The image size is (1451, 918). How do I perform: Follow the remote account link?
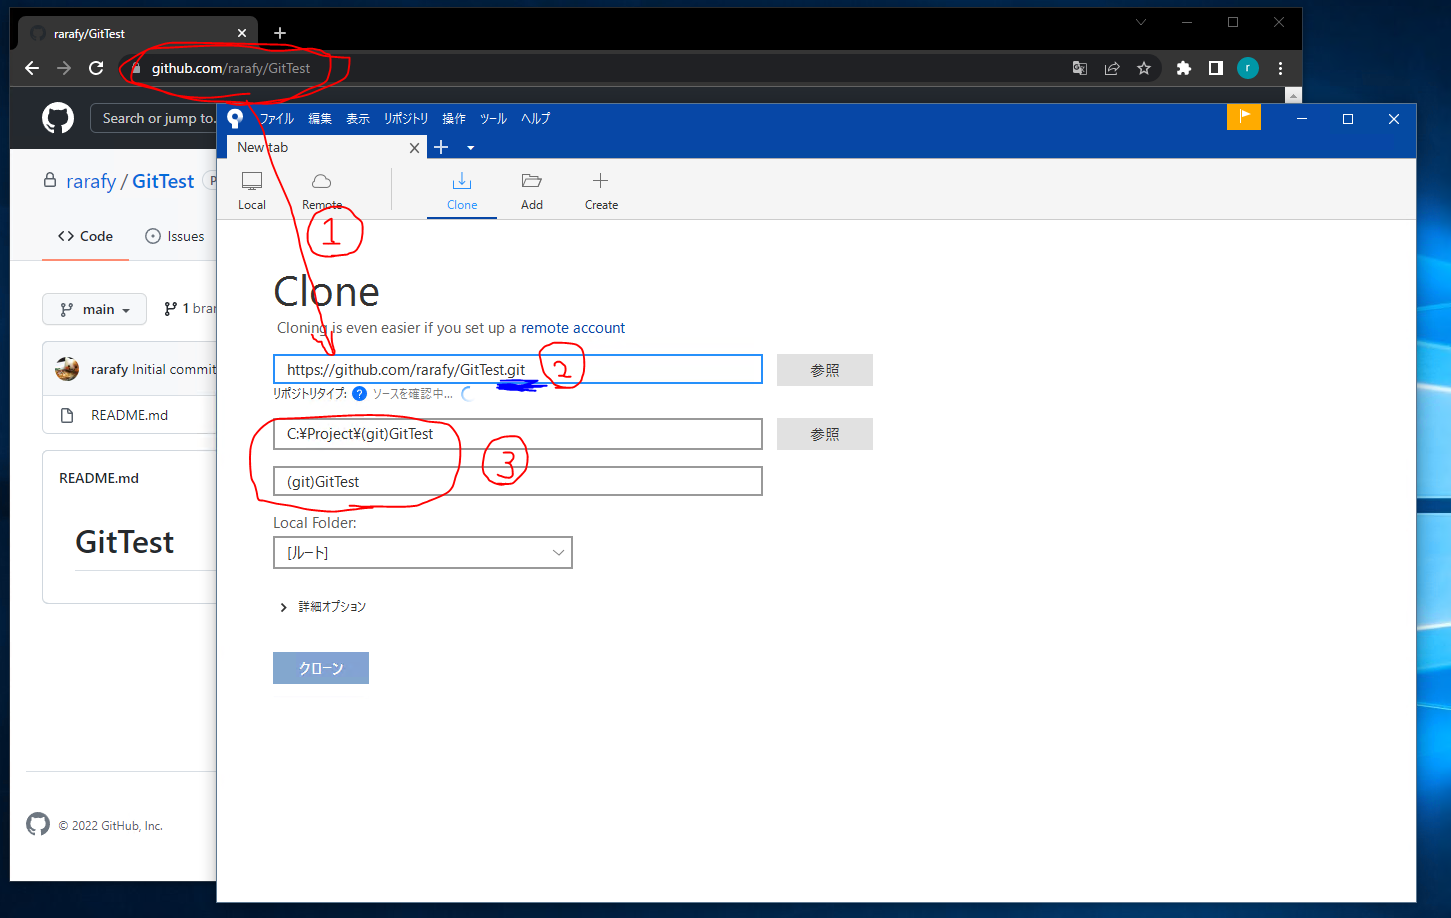pyautogui.click(x=572, y=328)
